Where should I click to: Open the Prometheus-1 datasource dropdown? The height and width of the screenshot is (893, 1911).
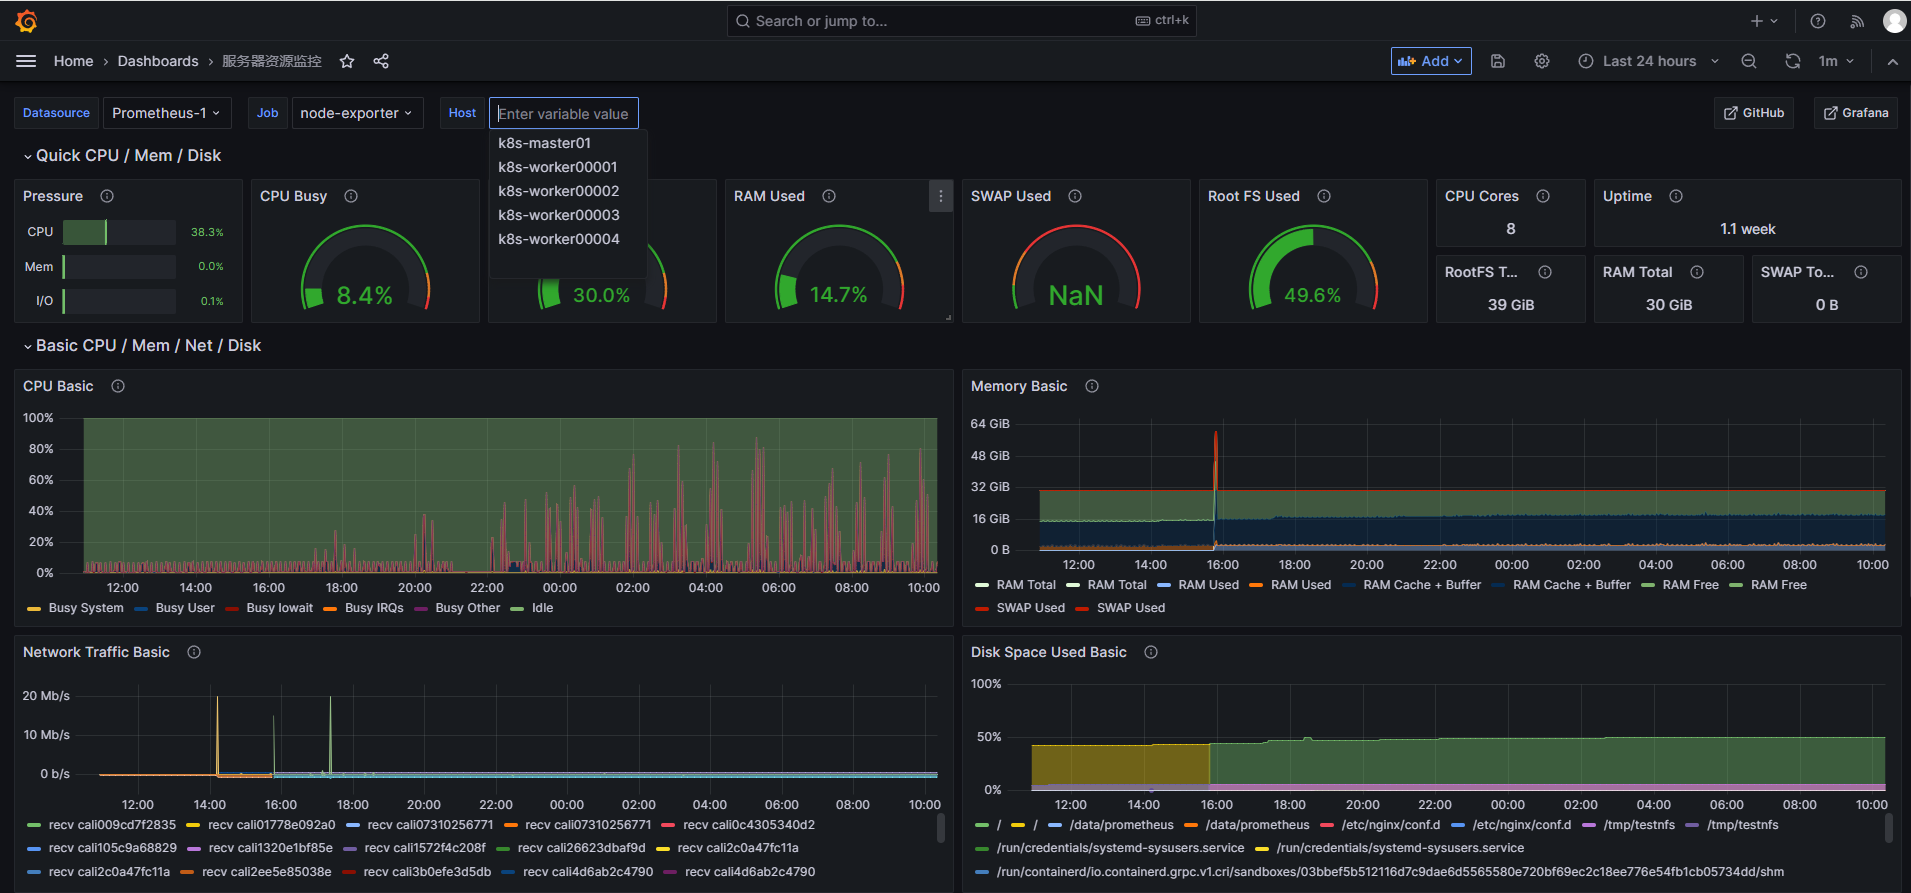pyautogui.click(x=166, y=113)
